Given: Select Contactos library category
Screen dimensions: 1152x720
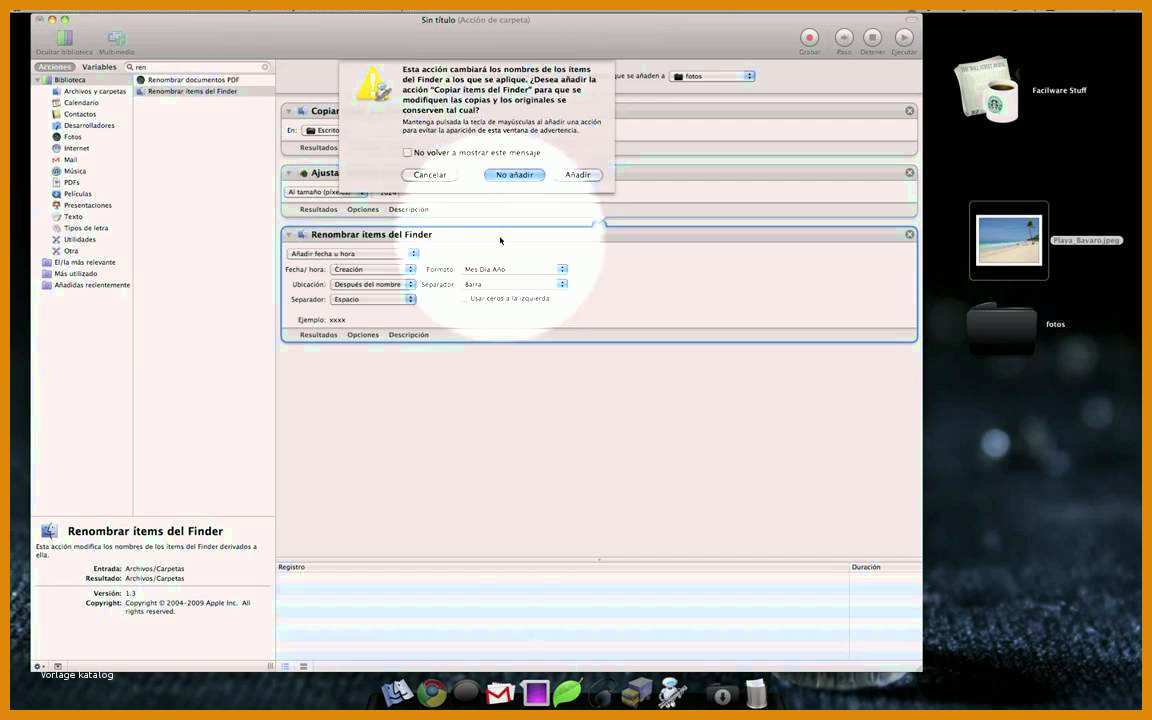Looking at the screenshot, I should click(79, 114).
